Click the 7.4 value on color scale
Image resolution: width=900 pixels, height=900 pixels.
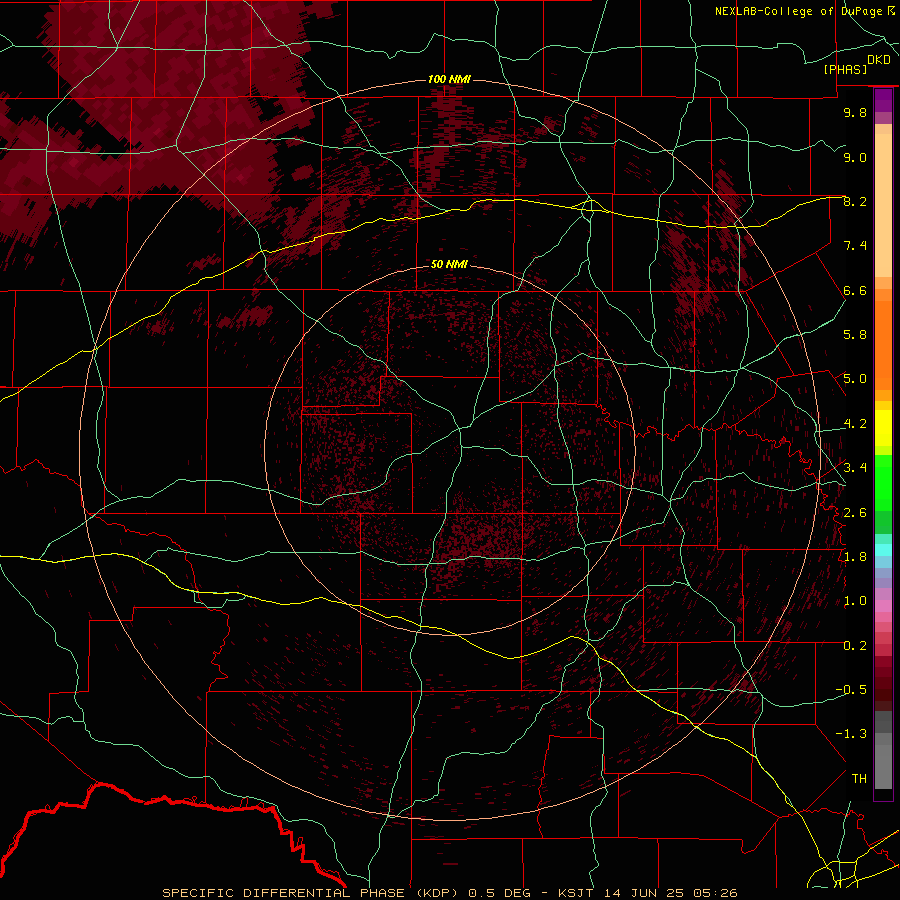(855, 246)
